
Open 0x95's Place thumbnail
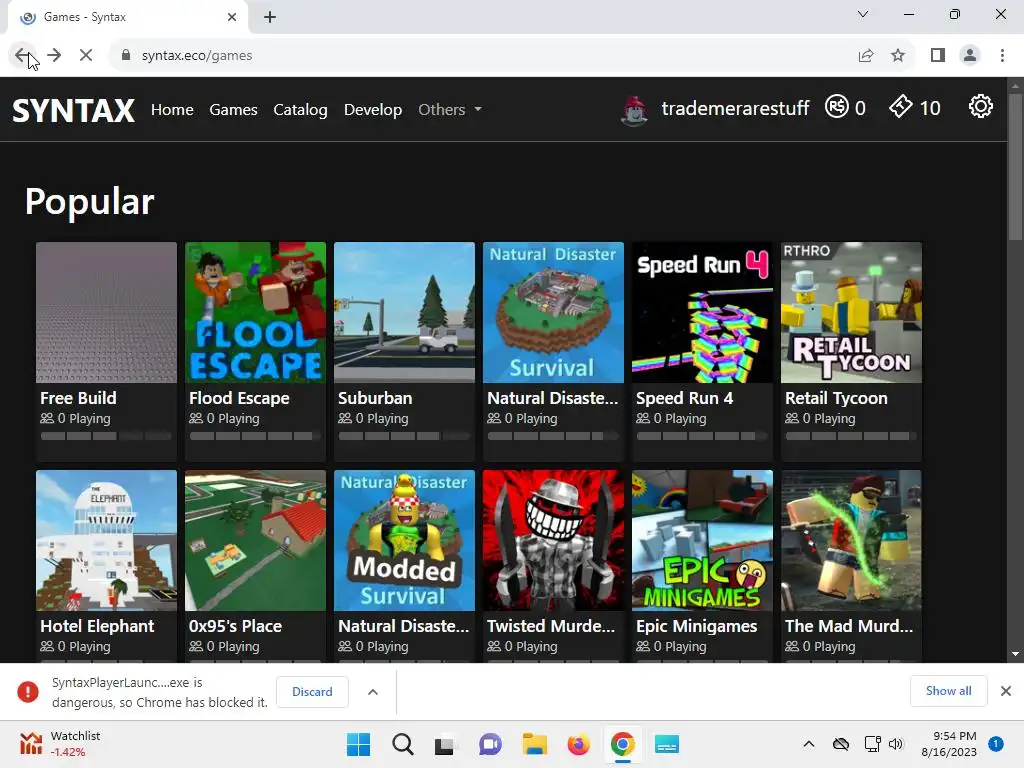click(x=255, y=541)
